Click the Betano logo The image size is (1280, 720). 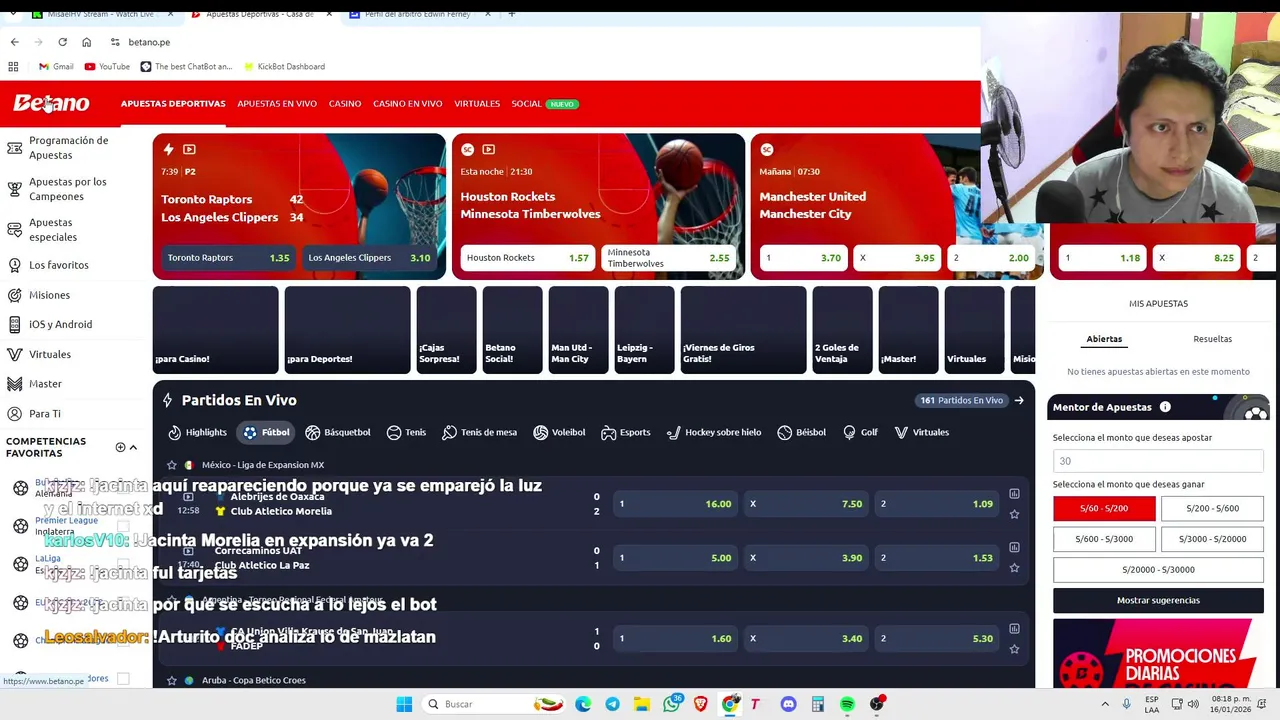pos(51,103)
